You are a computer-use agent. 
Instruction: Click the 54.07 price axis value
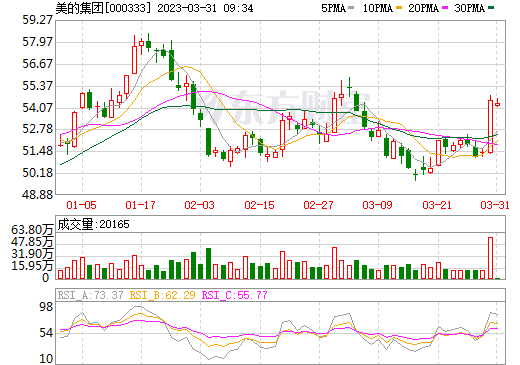click(38, 107)
